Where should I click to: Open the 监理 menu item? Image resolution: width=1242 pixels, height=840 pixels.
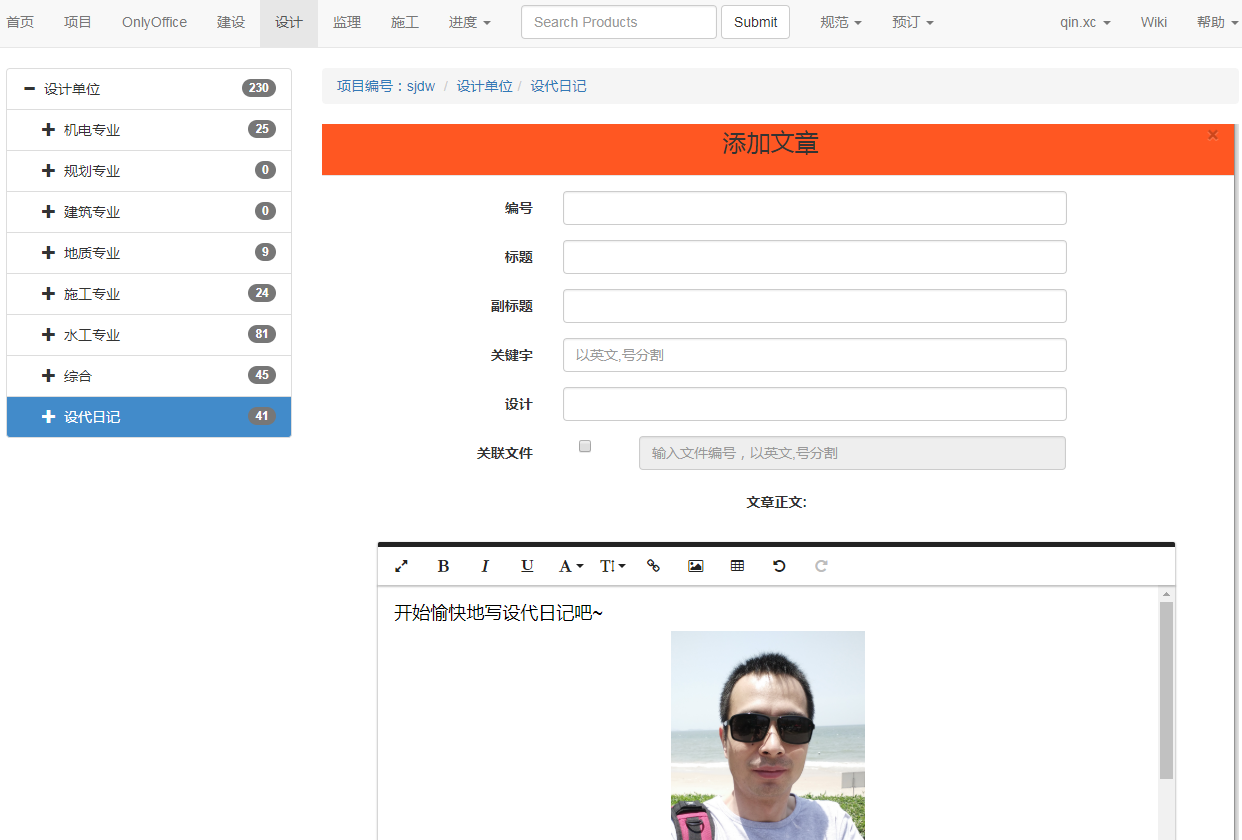(347, 22)
